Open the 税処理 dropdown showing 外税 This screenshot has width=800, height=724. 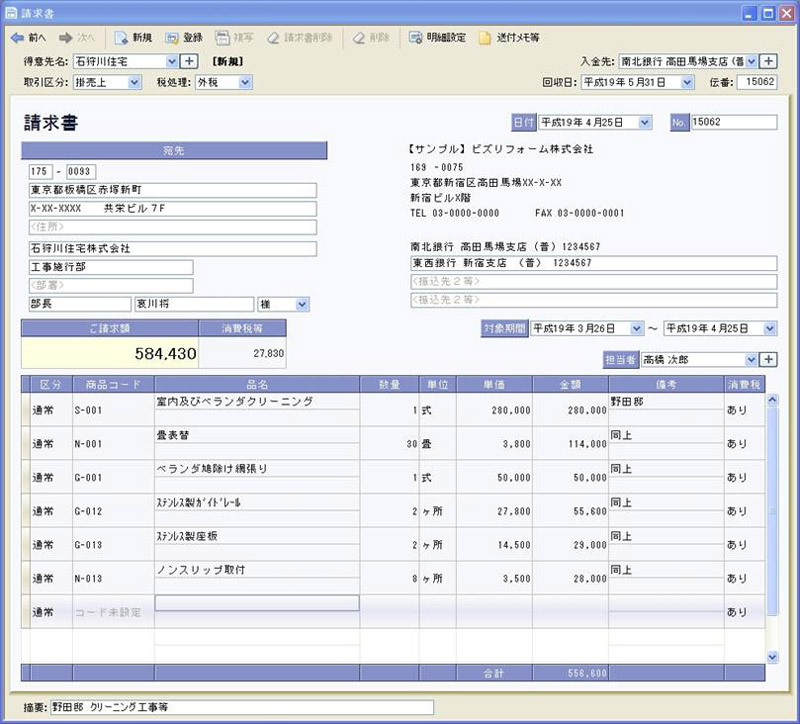(x=244, y=82)
